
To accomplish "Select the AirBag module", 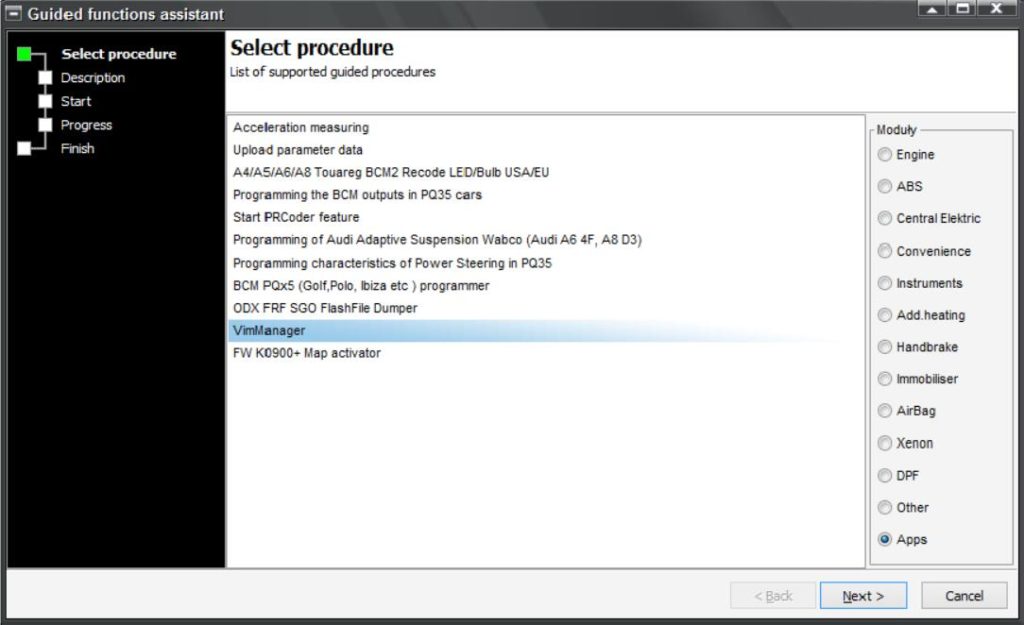I will pos(885,411).
